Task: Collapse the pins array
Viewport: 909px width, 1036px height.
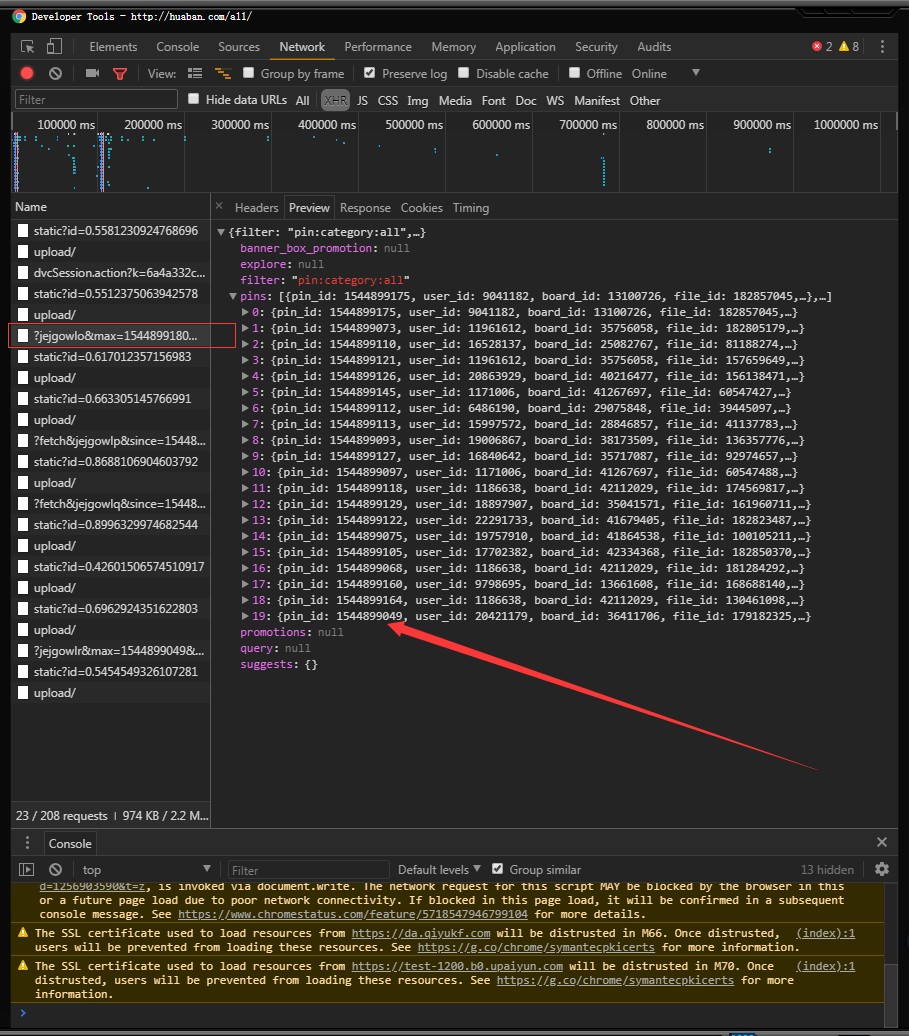Action: 233,297
